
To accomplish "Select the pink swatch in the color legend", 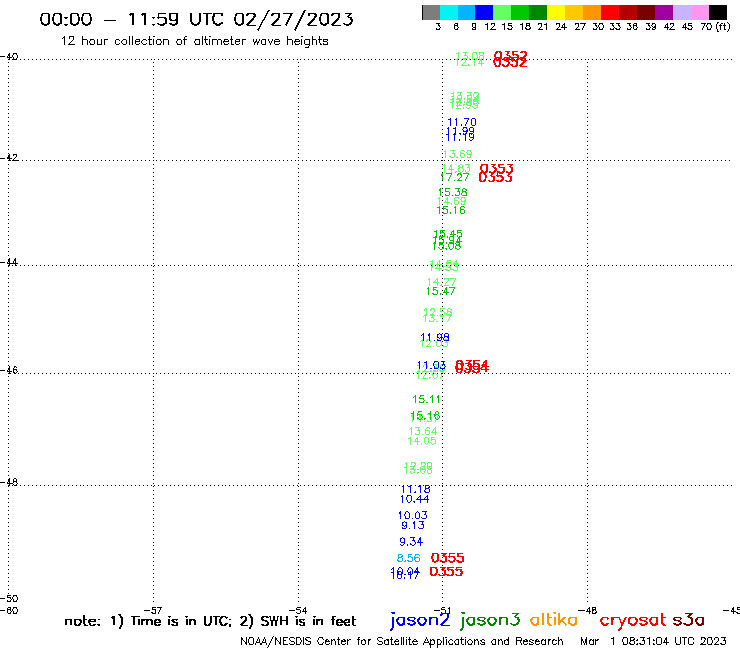I will tap(699, 12).
